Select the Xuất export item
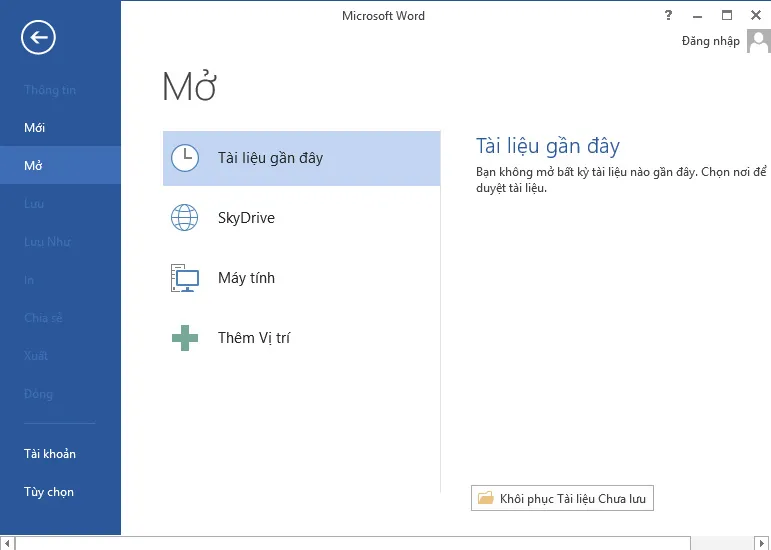Screen dimensions: 771x550 (x=36, y=356)
